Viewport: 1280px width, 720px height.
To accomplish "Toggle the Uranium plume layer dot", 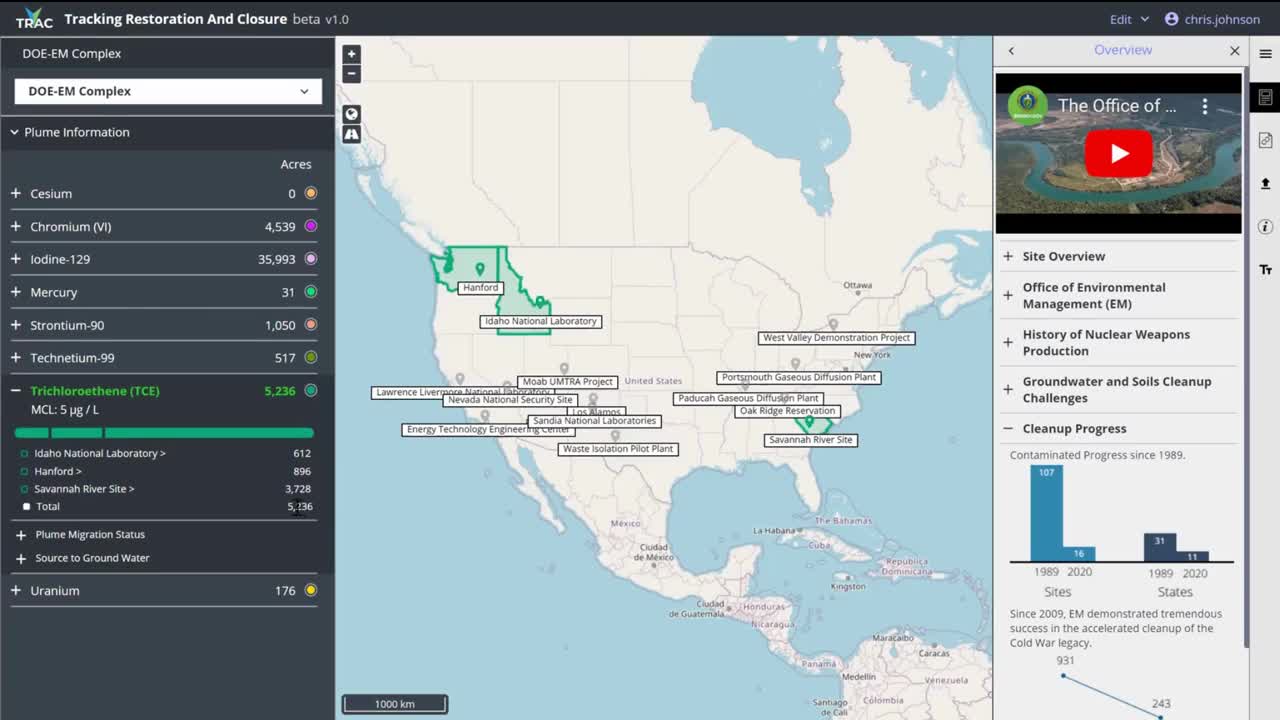I will (311, 590).
